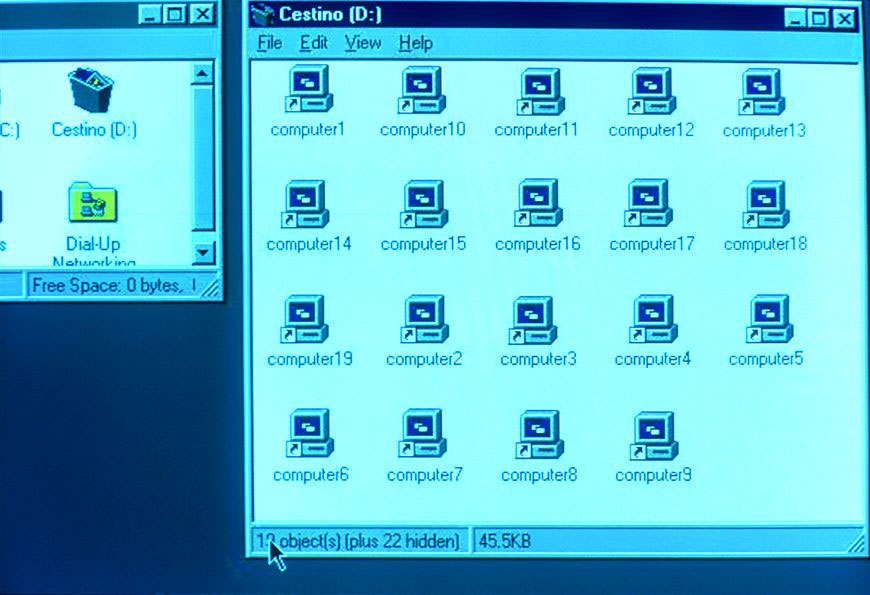
Task: Maximize the left background window
Action: (175, 14)
